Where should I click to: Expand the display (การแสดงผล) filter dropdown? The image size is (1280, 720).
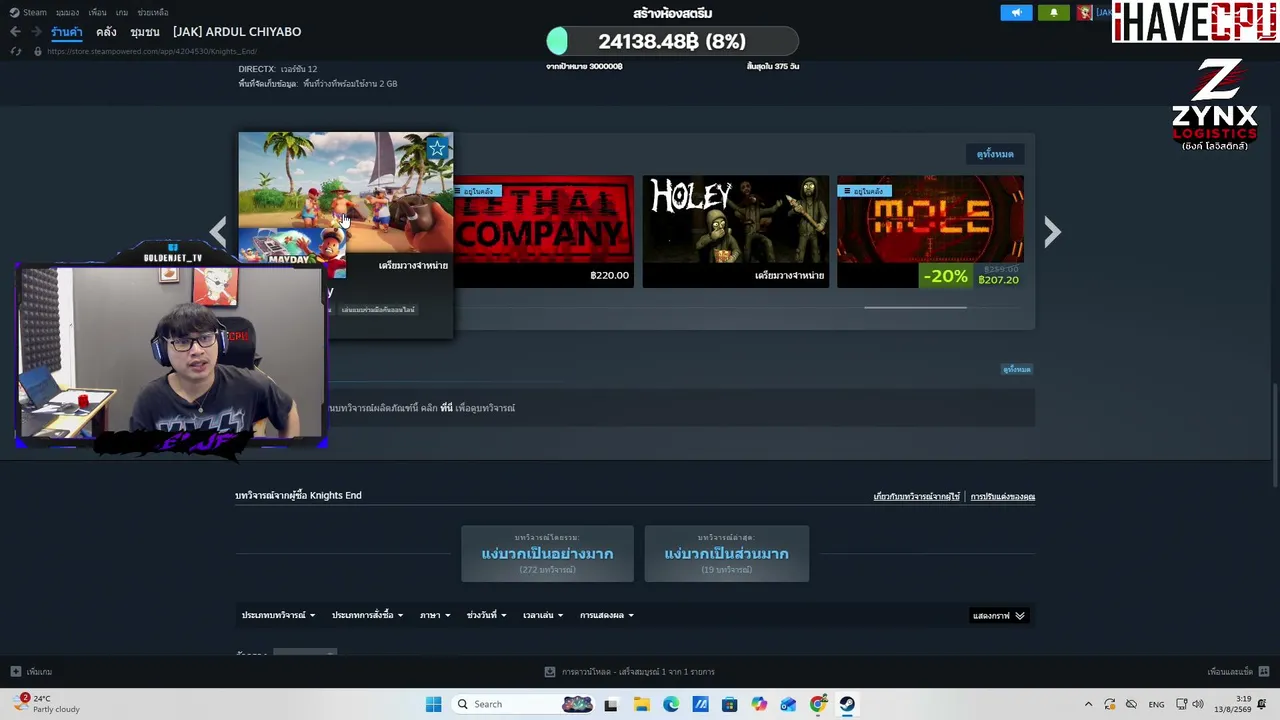(x=607, y=615)
